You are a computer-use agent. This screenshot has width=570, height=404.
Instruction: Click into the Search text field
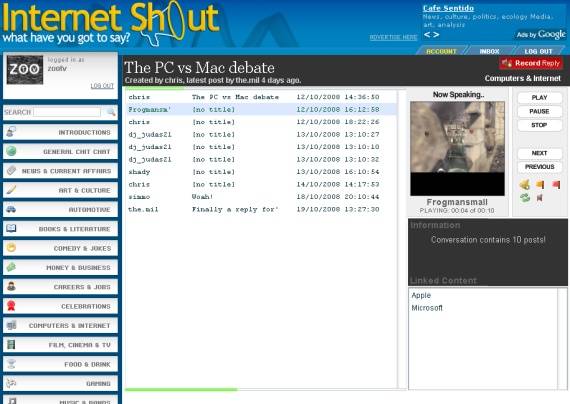coord(67,112)
